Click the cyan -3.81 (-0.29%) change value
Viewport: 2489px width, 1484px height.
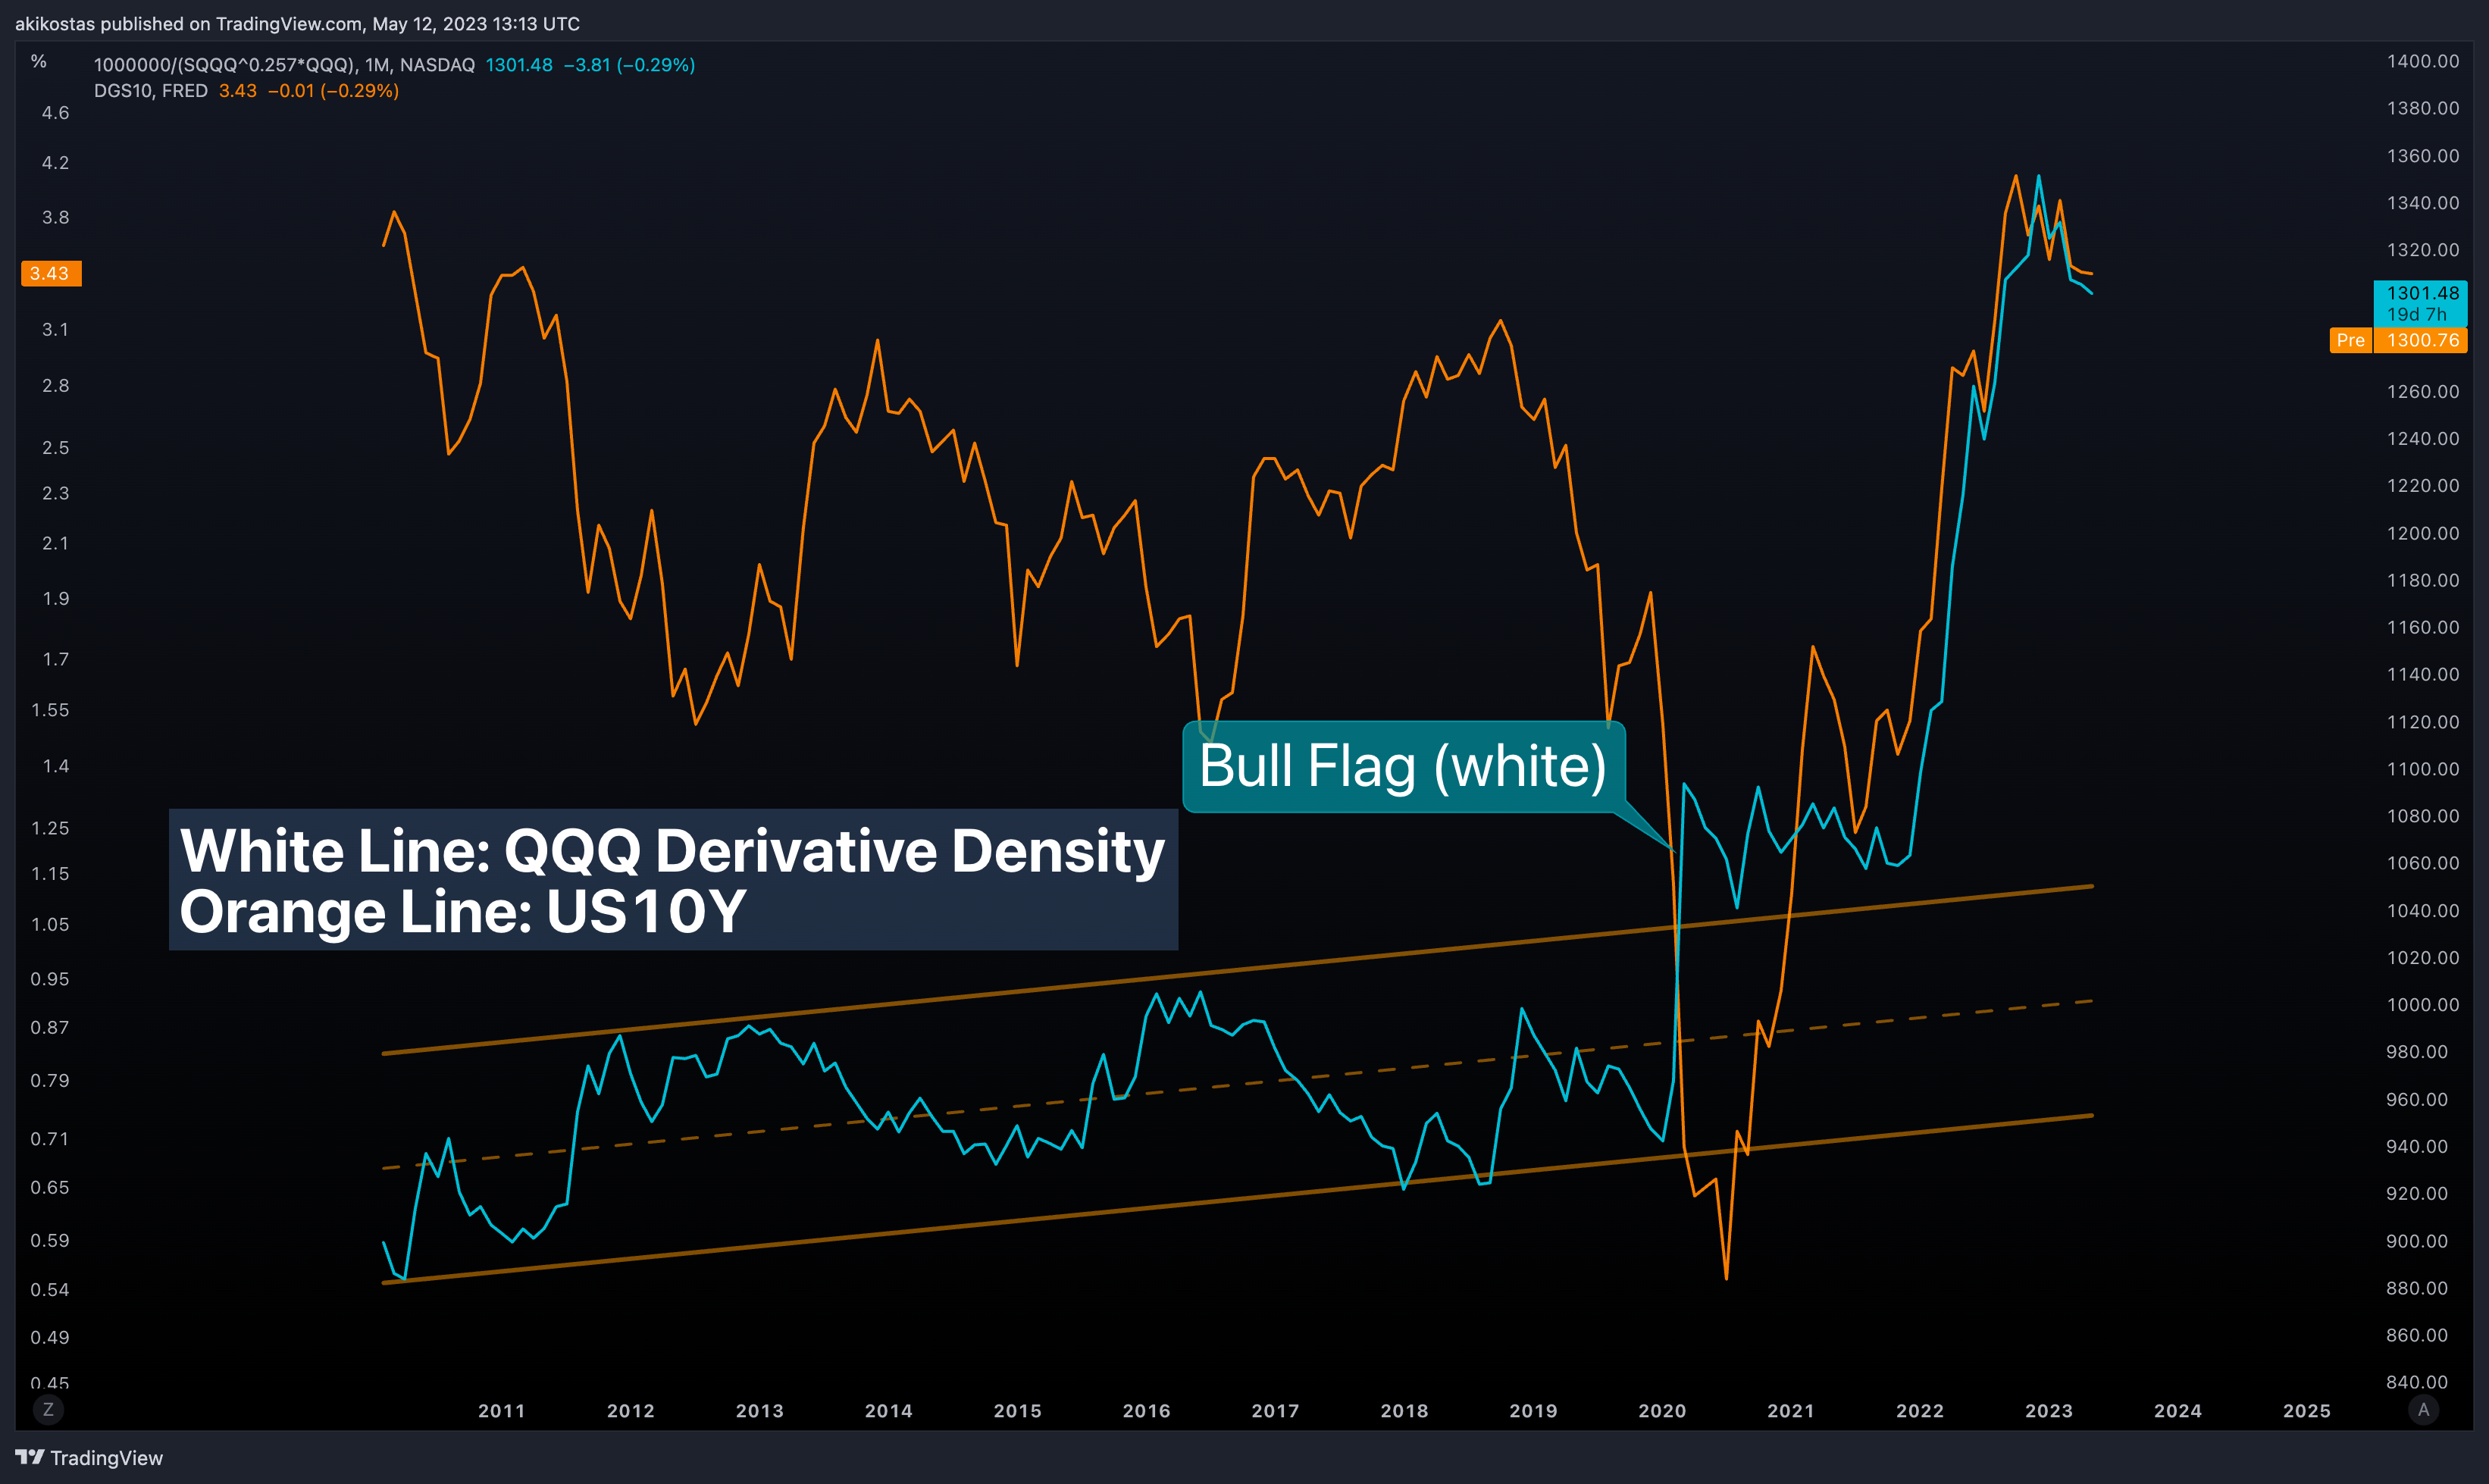pos(629,65)
